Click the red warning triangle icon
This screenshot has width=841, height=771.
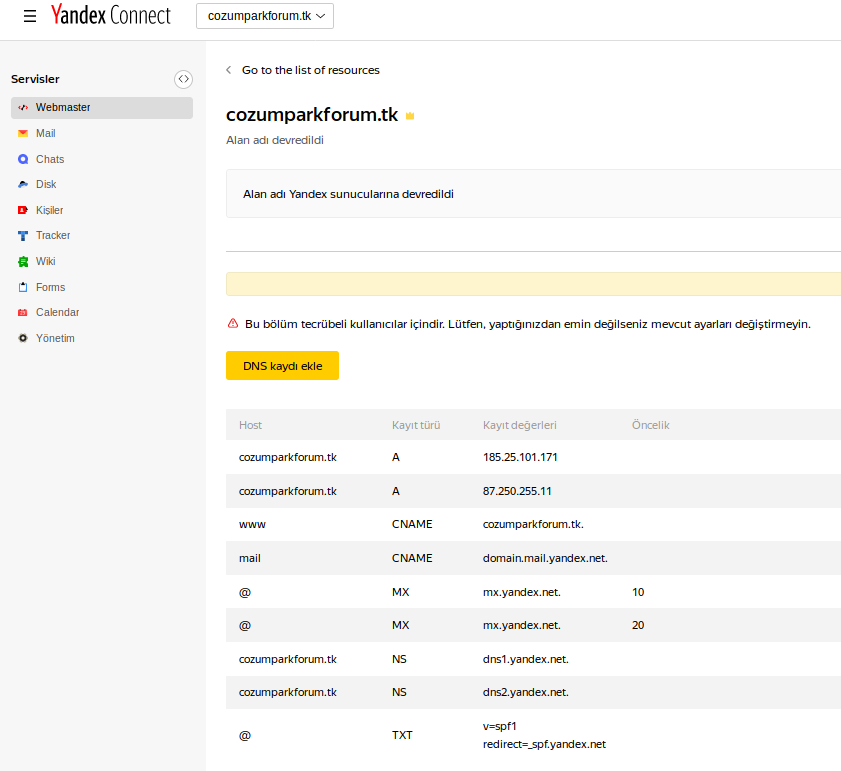point(233,324)
